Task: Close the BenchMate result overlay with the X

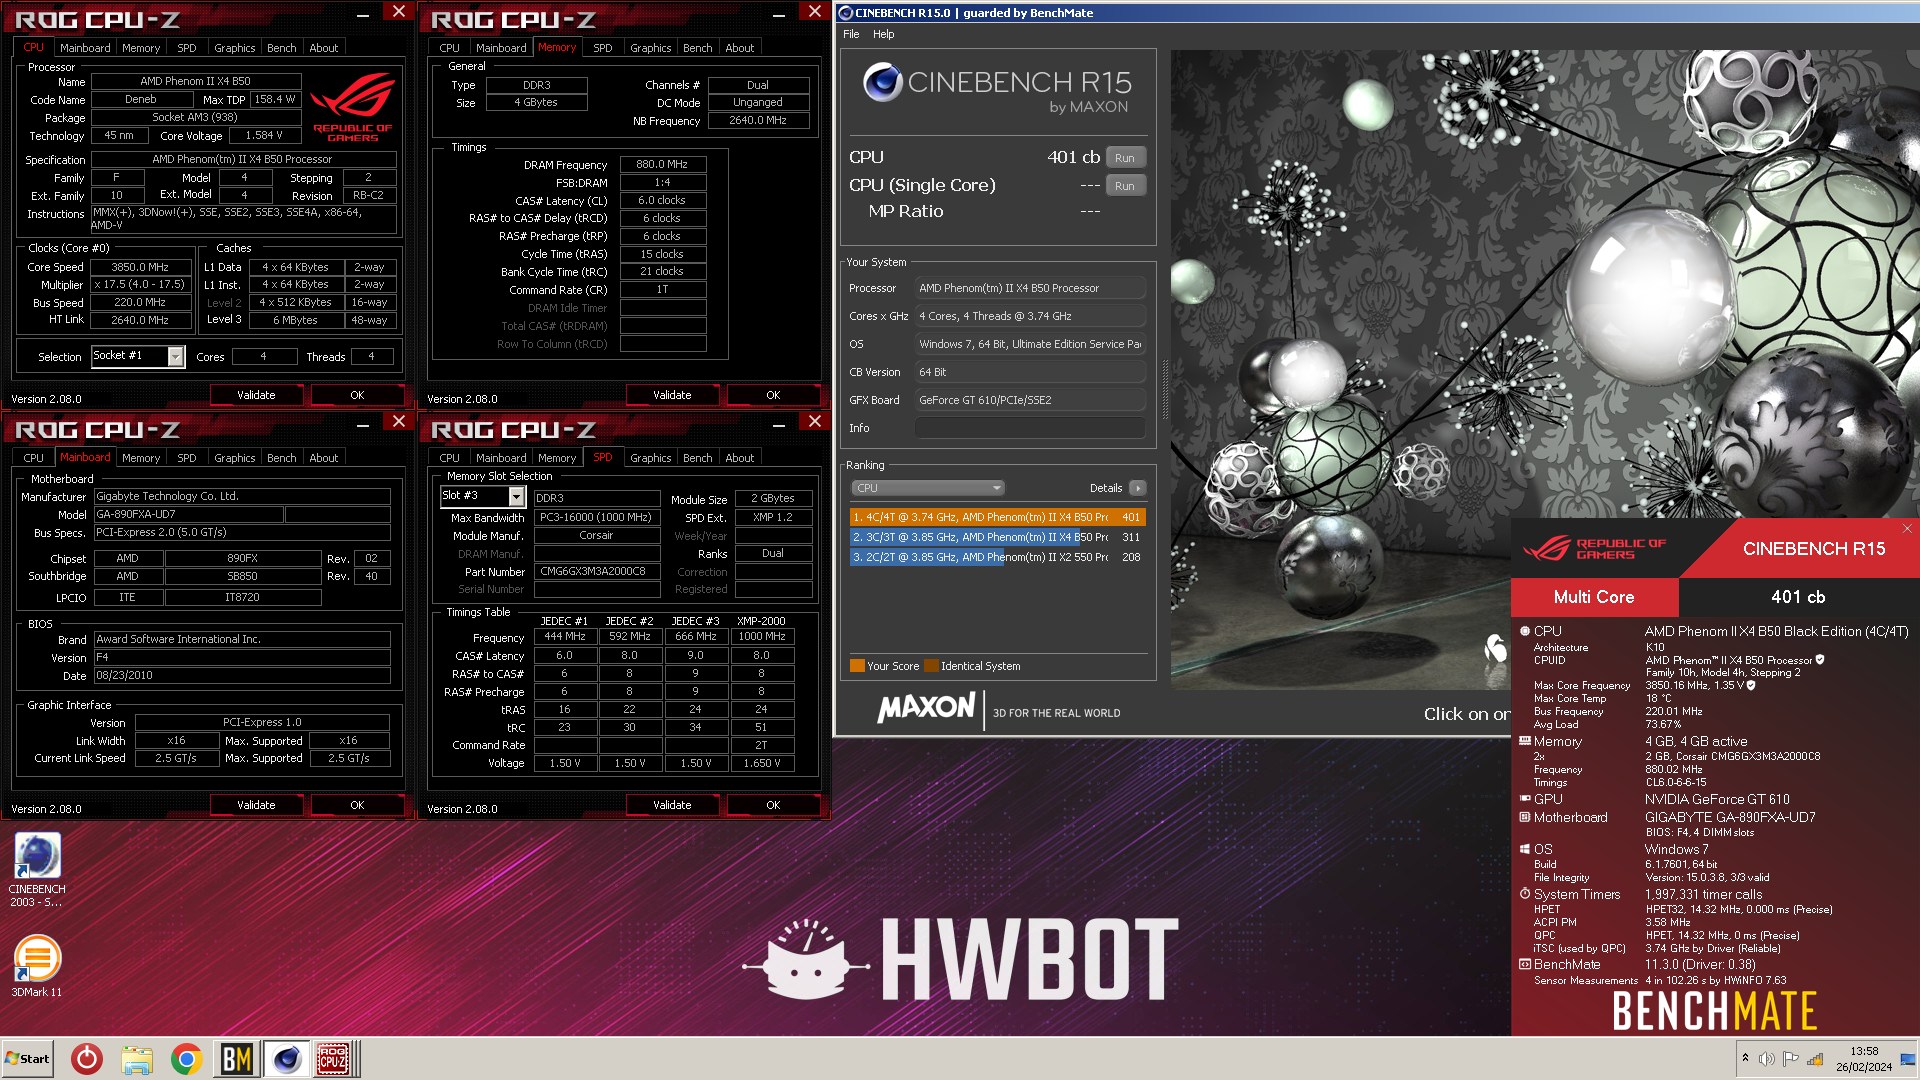Action: 1907,528
